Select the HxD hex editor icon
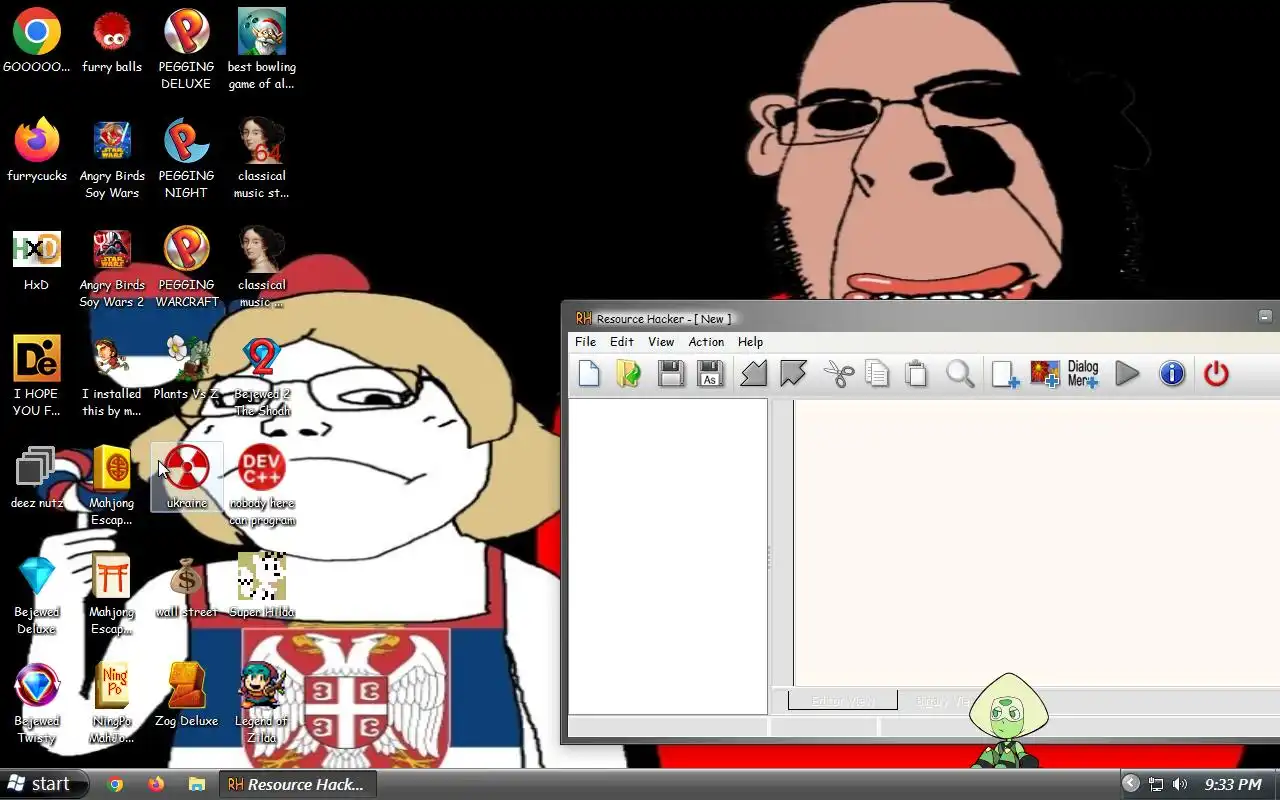The width and height of the screenshot is (1280, 800). 37,260
